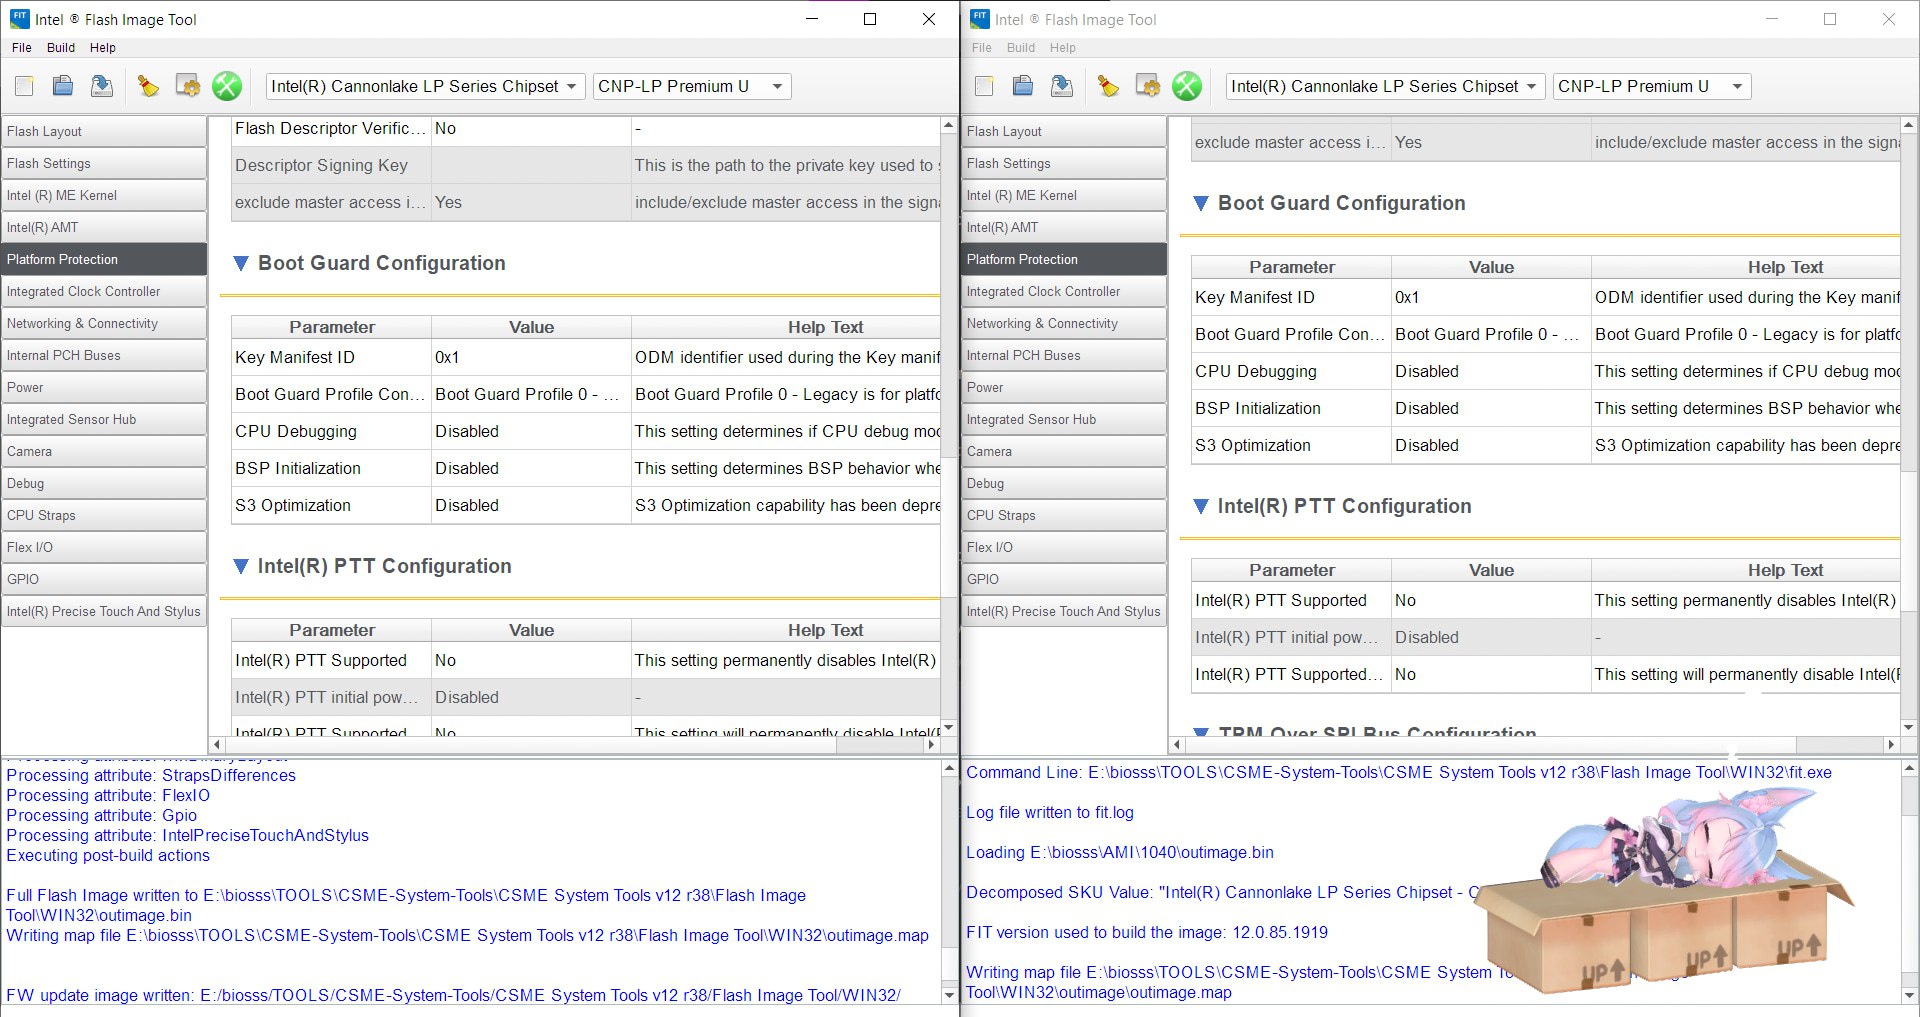This screenshot has width=1920, height=1017.
Task: Open chipset dropdown in left window
Action: coord(425,86)
